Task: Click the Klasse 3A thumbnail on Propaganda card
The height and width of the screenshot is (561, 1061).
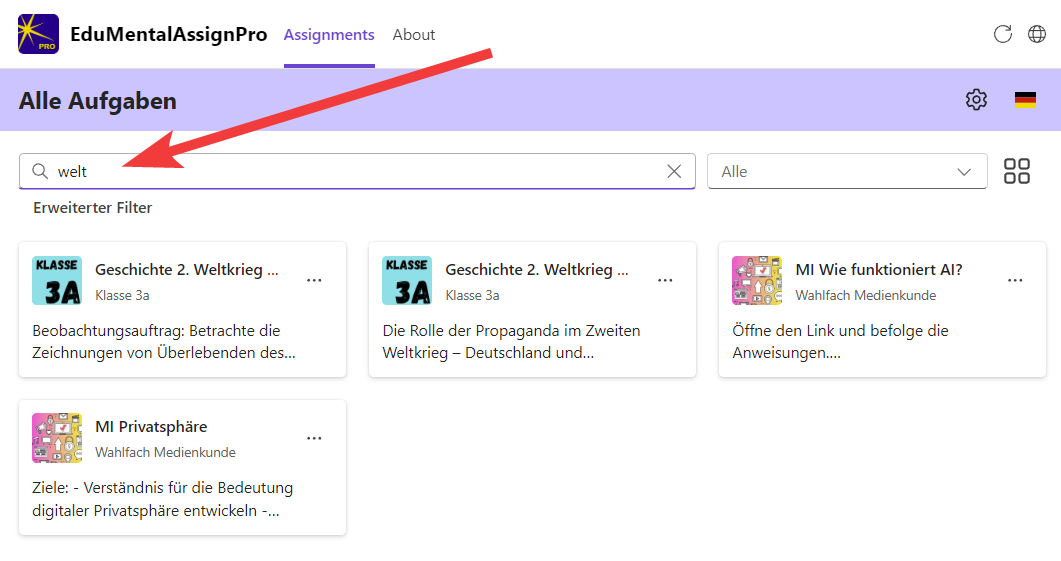Action: (407, 280)
